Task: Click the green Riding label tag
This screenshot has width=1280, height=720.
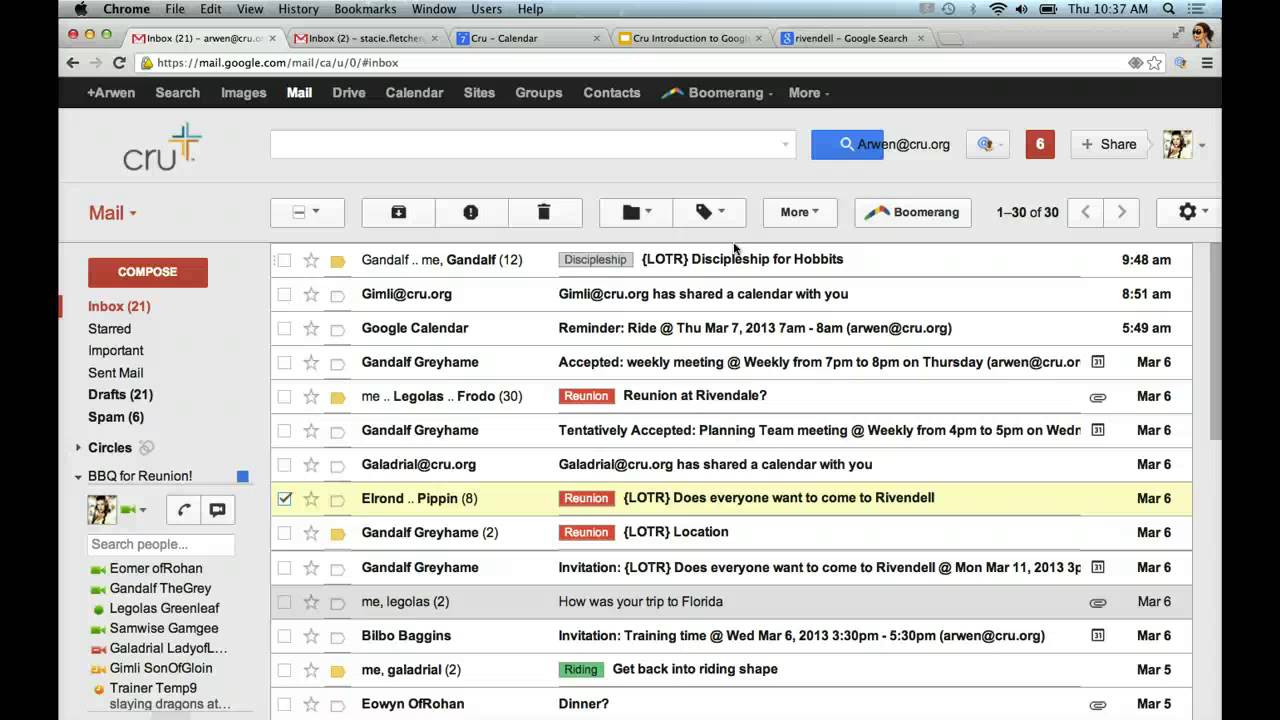Action: [x=580, y=670]
